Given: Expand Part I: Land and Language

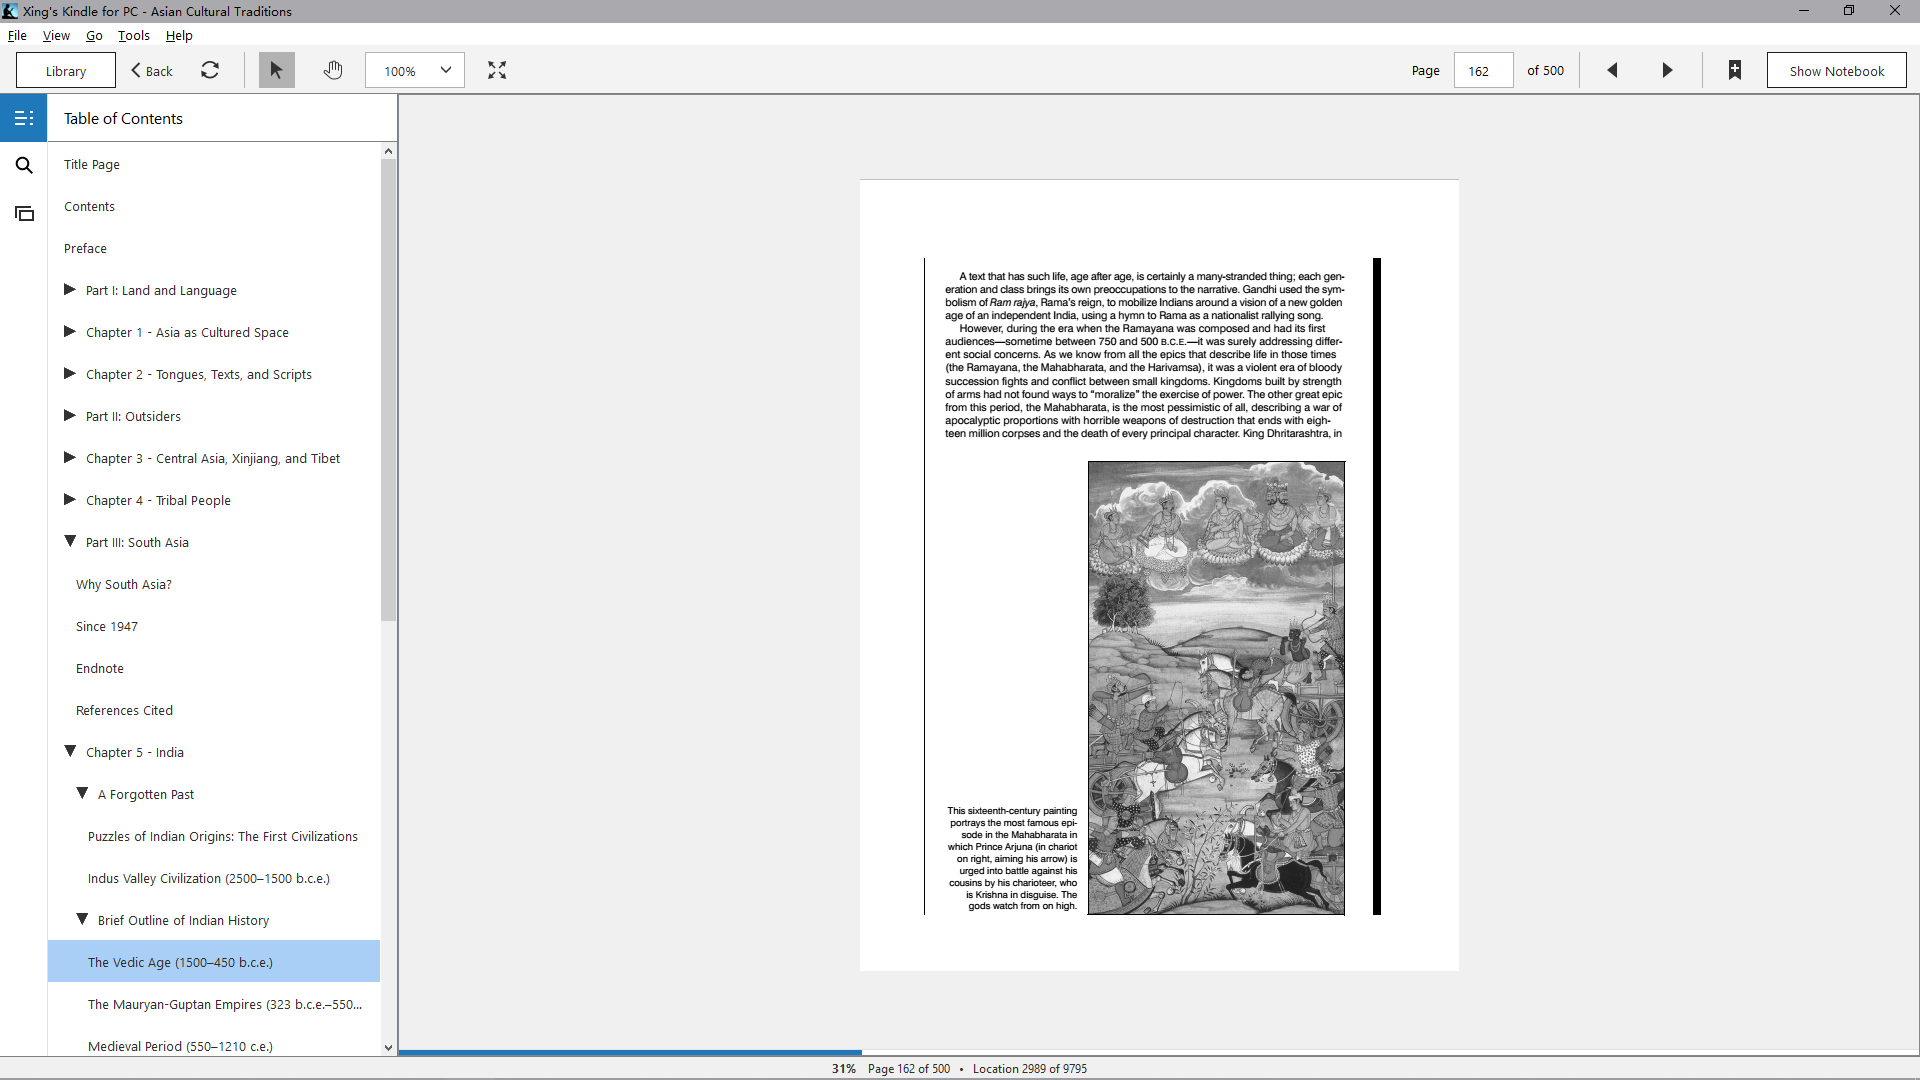Looking at the screenshot, I should 70,290.
